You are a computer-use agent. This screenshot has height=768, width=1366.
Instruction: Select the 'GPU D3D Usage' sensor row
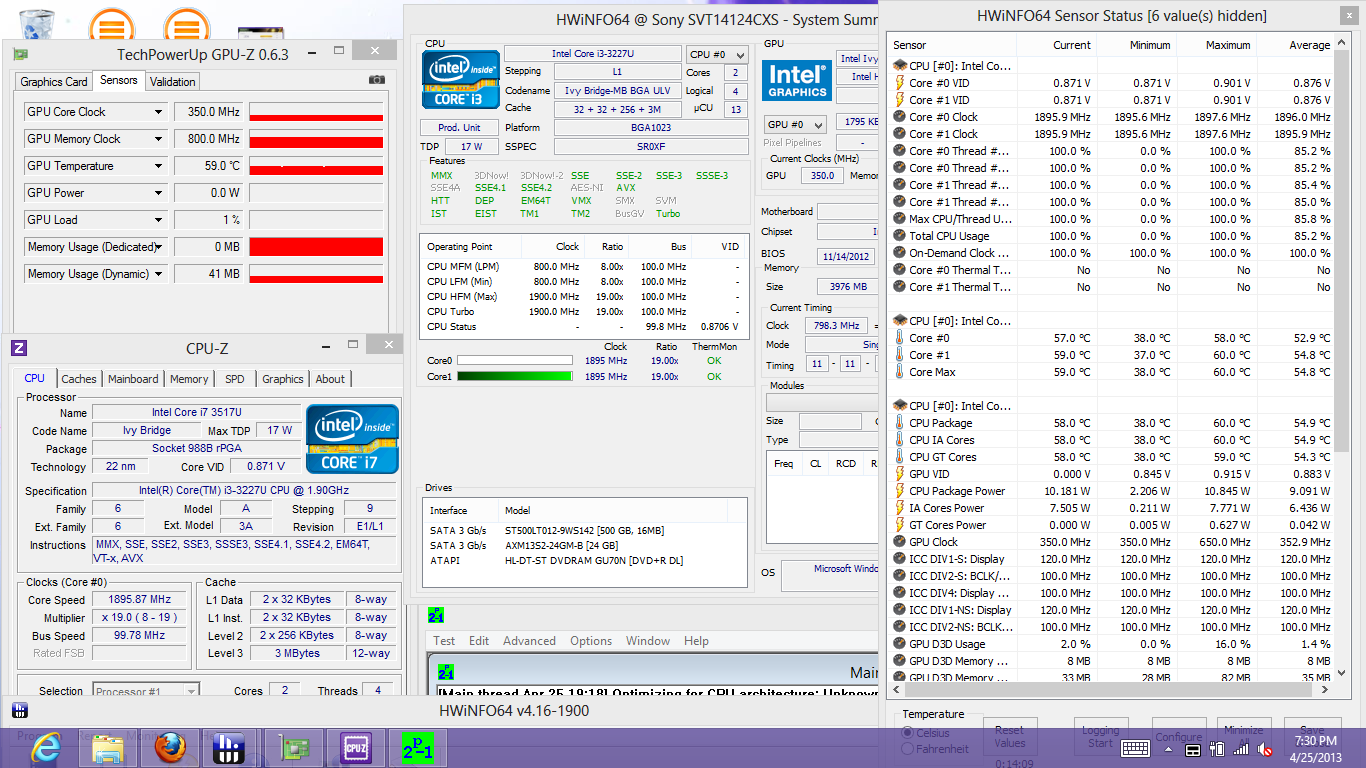coord(1112,644)
